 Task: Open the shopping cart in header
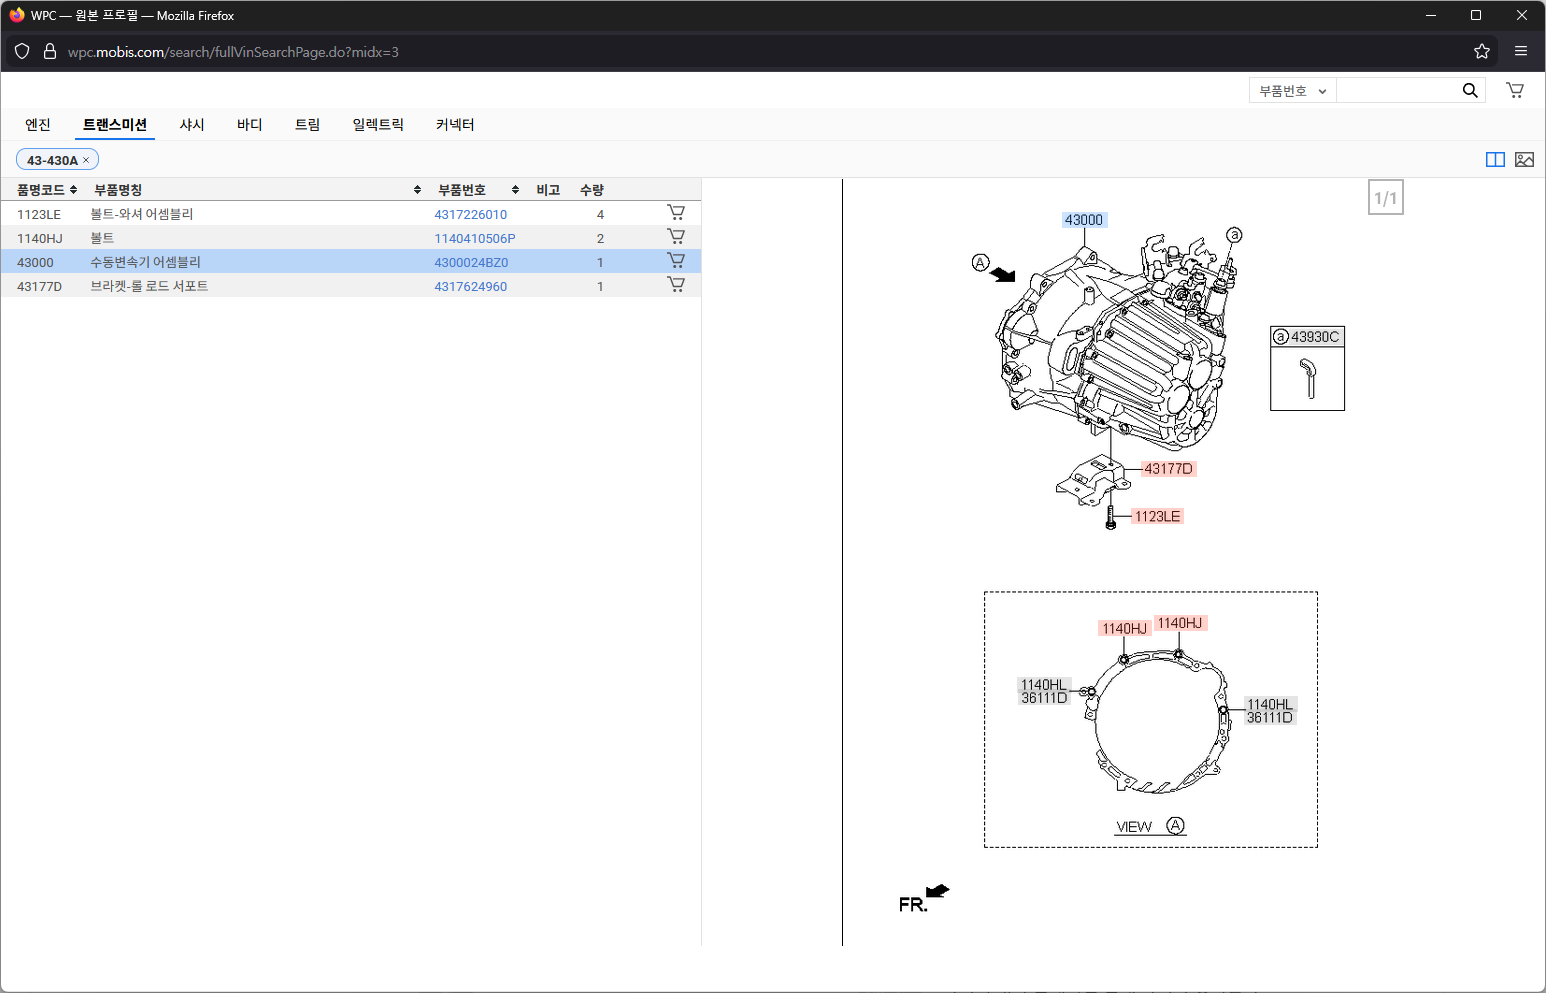[x=1515, y=90]
